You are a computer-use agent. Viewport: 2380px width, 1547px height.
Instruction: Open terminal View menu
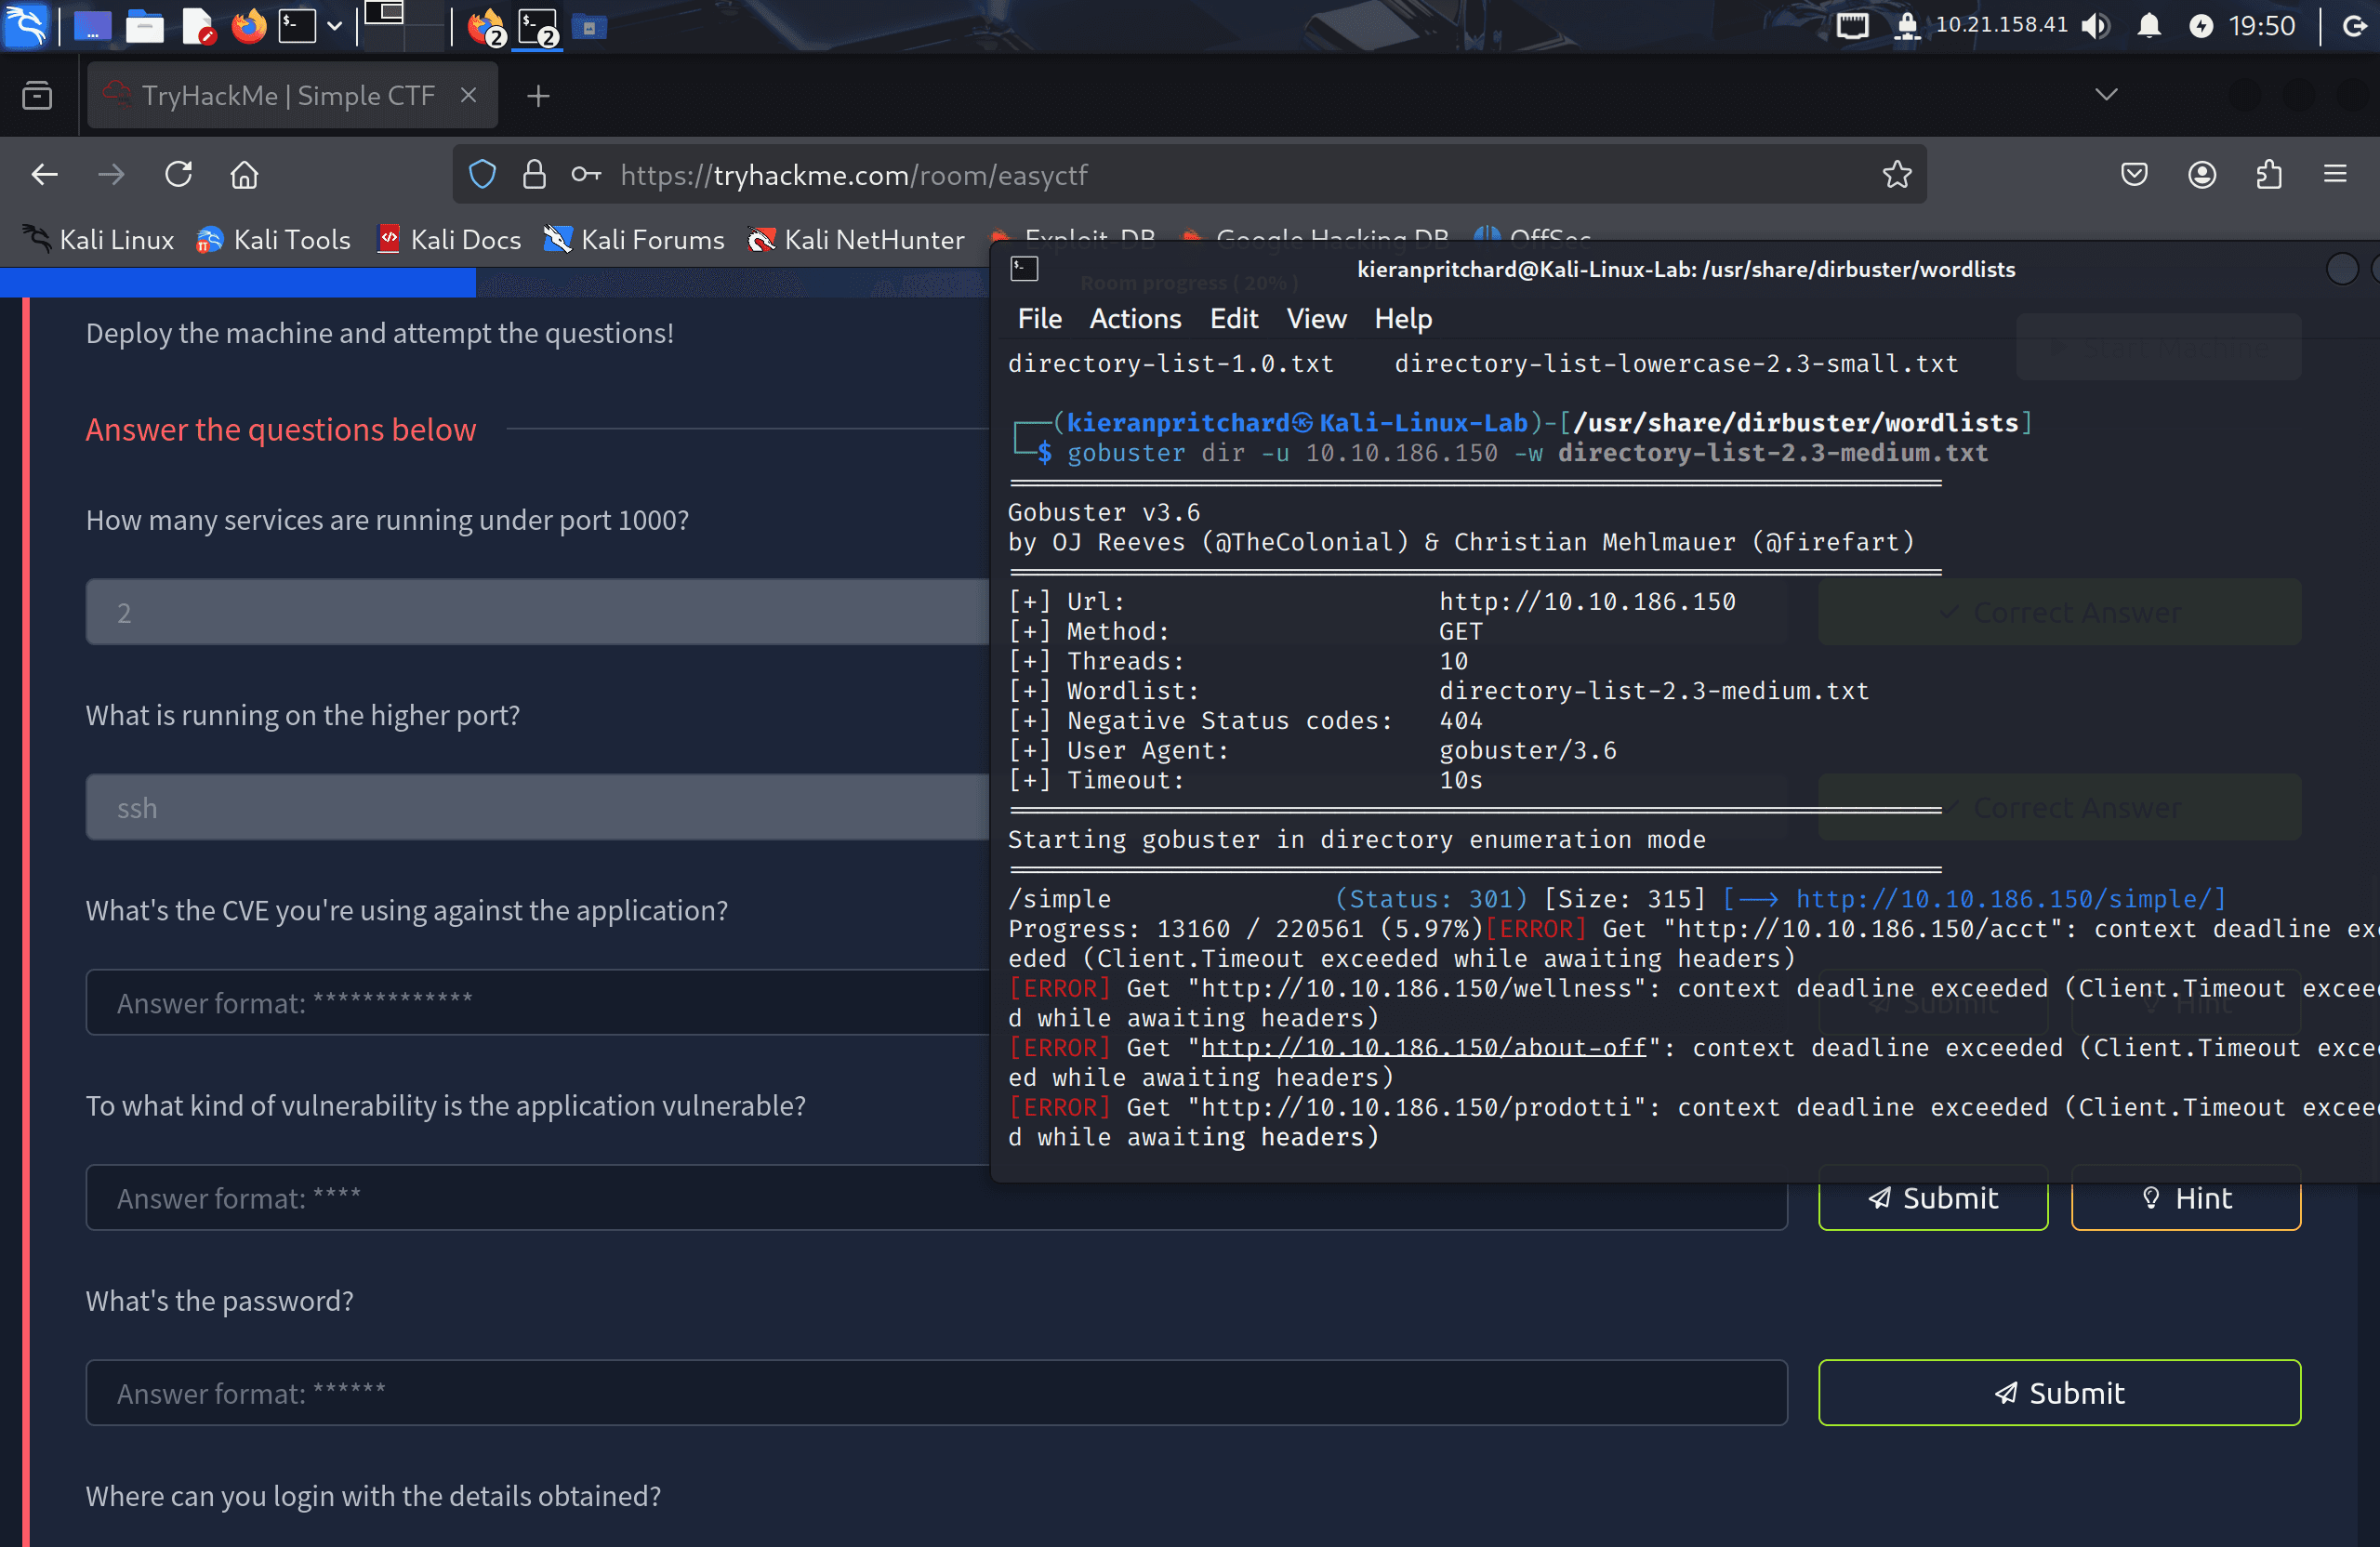pyautogui.click(x=1316, y=319)
